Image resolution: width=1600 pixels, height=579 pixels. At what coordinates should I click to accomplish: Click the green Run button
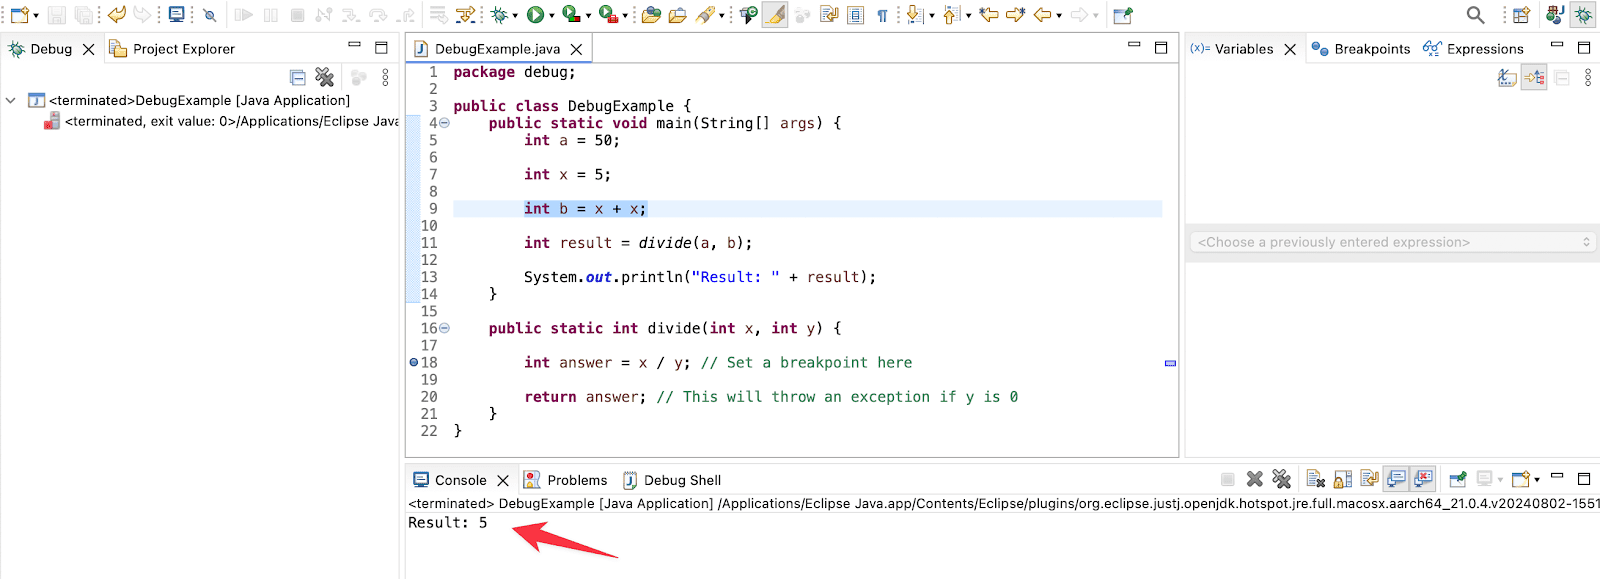(x=535, y=15)
